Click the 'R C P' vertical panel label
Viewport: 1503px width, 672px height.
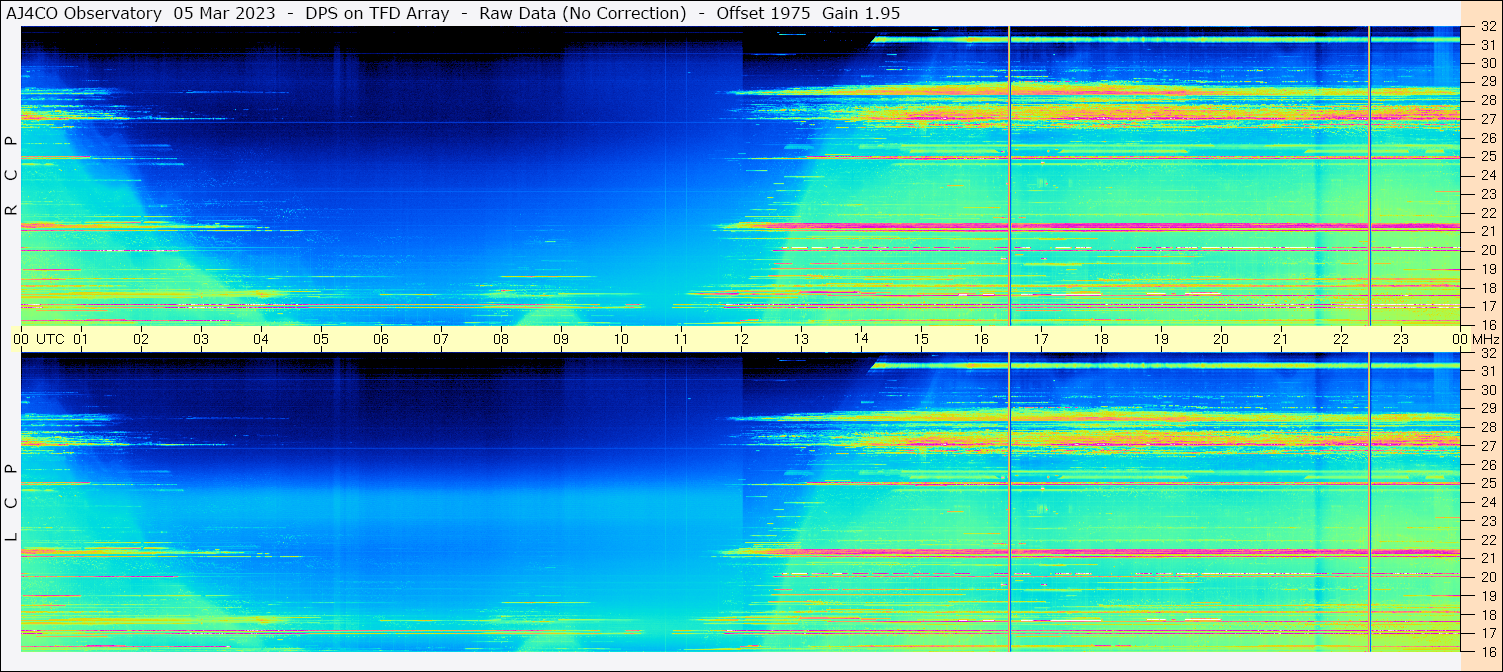(11, 175)
